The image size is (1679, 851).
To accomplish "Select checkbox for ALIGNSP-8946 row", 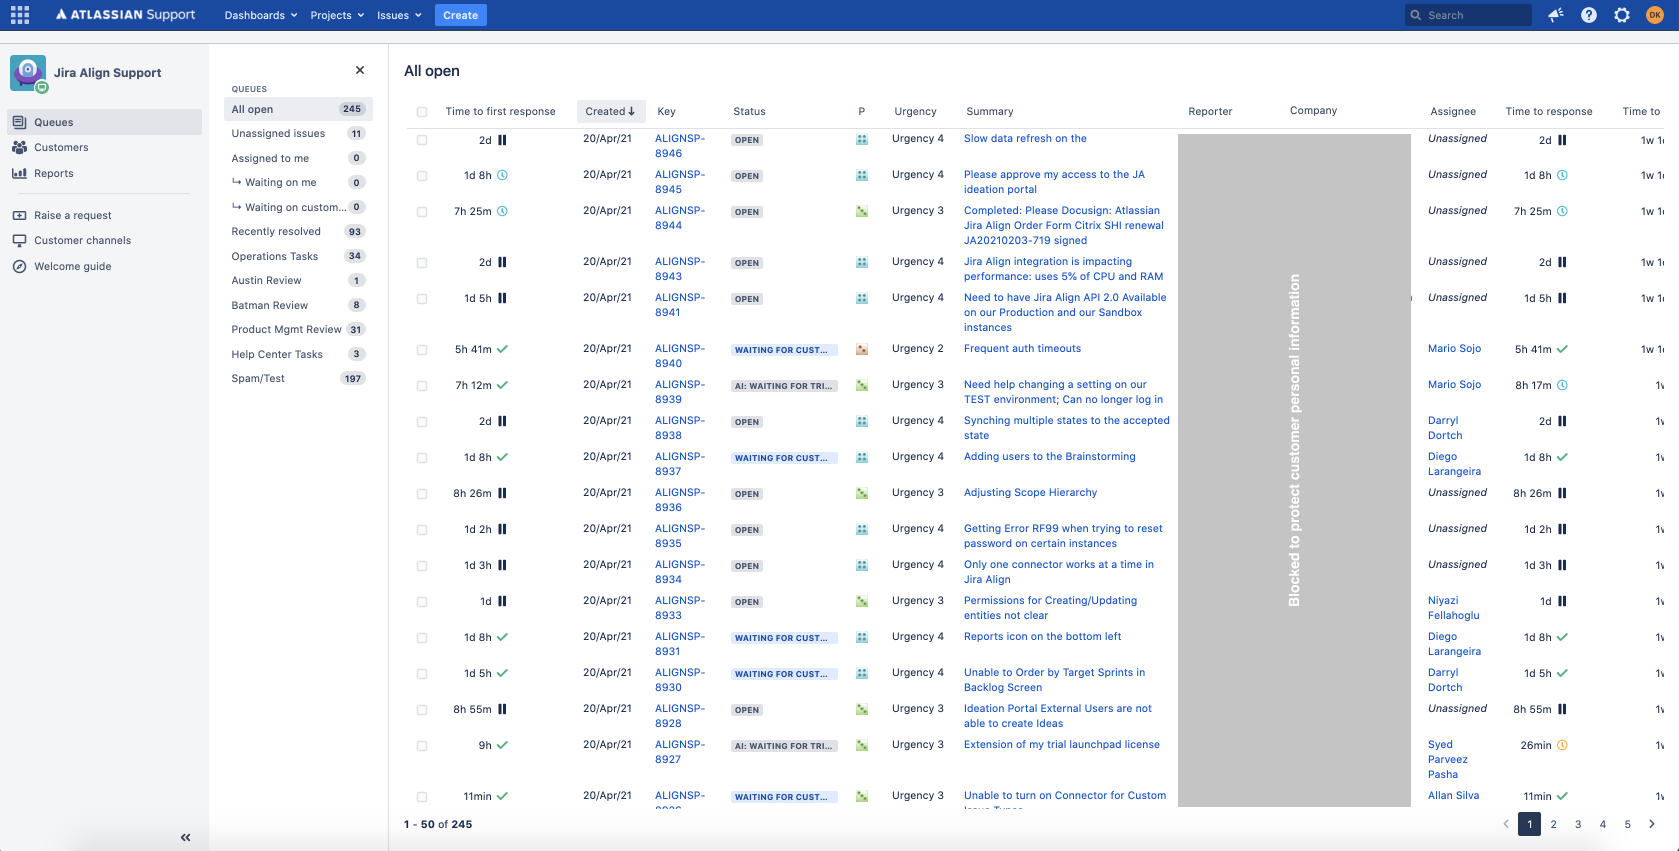I will pos(422,140).
